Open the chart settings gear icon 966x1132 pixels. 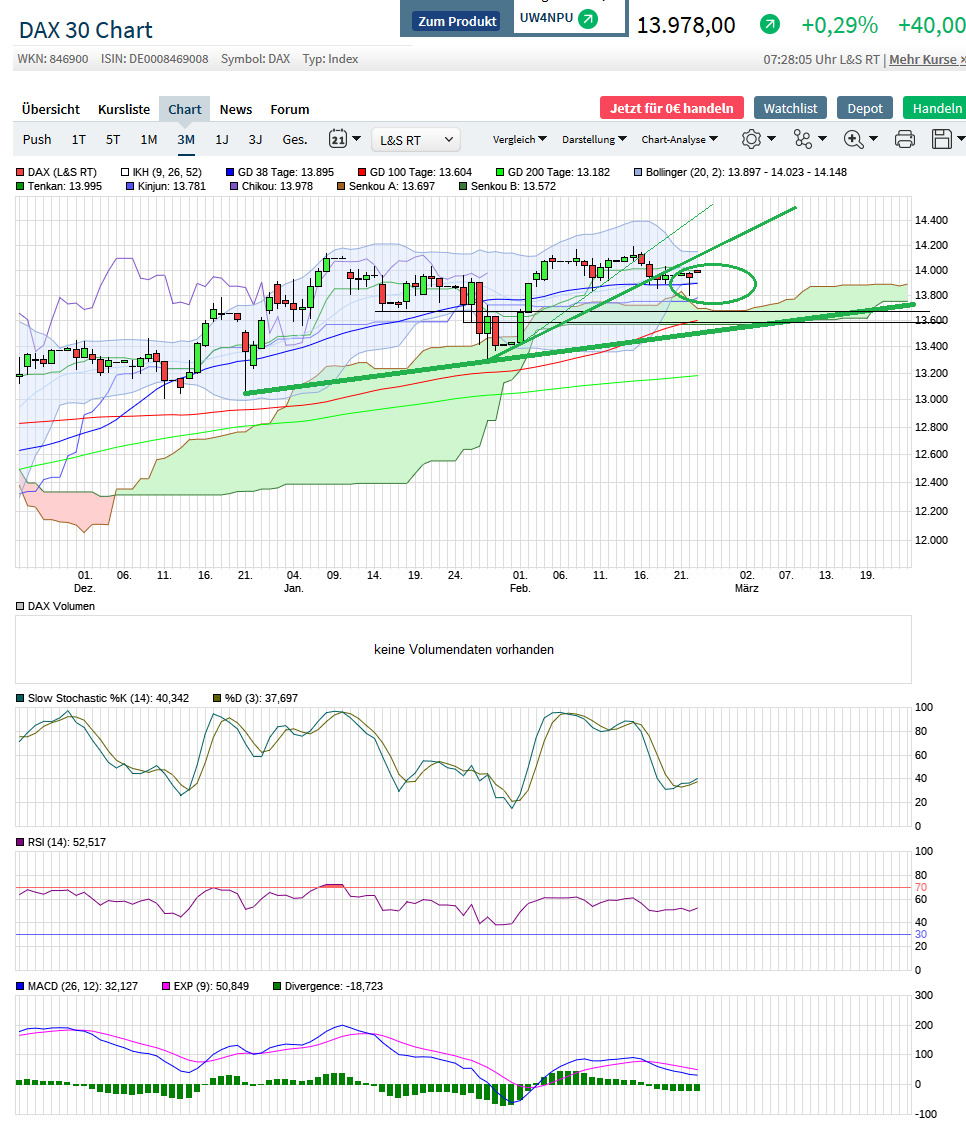point(752,139)
